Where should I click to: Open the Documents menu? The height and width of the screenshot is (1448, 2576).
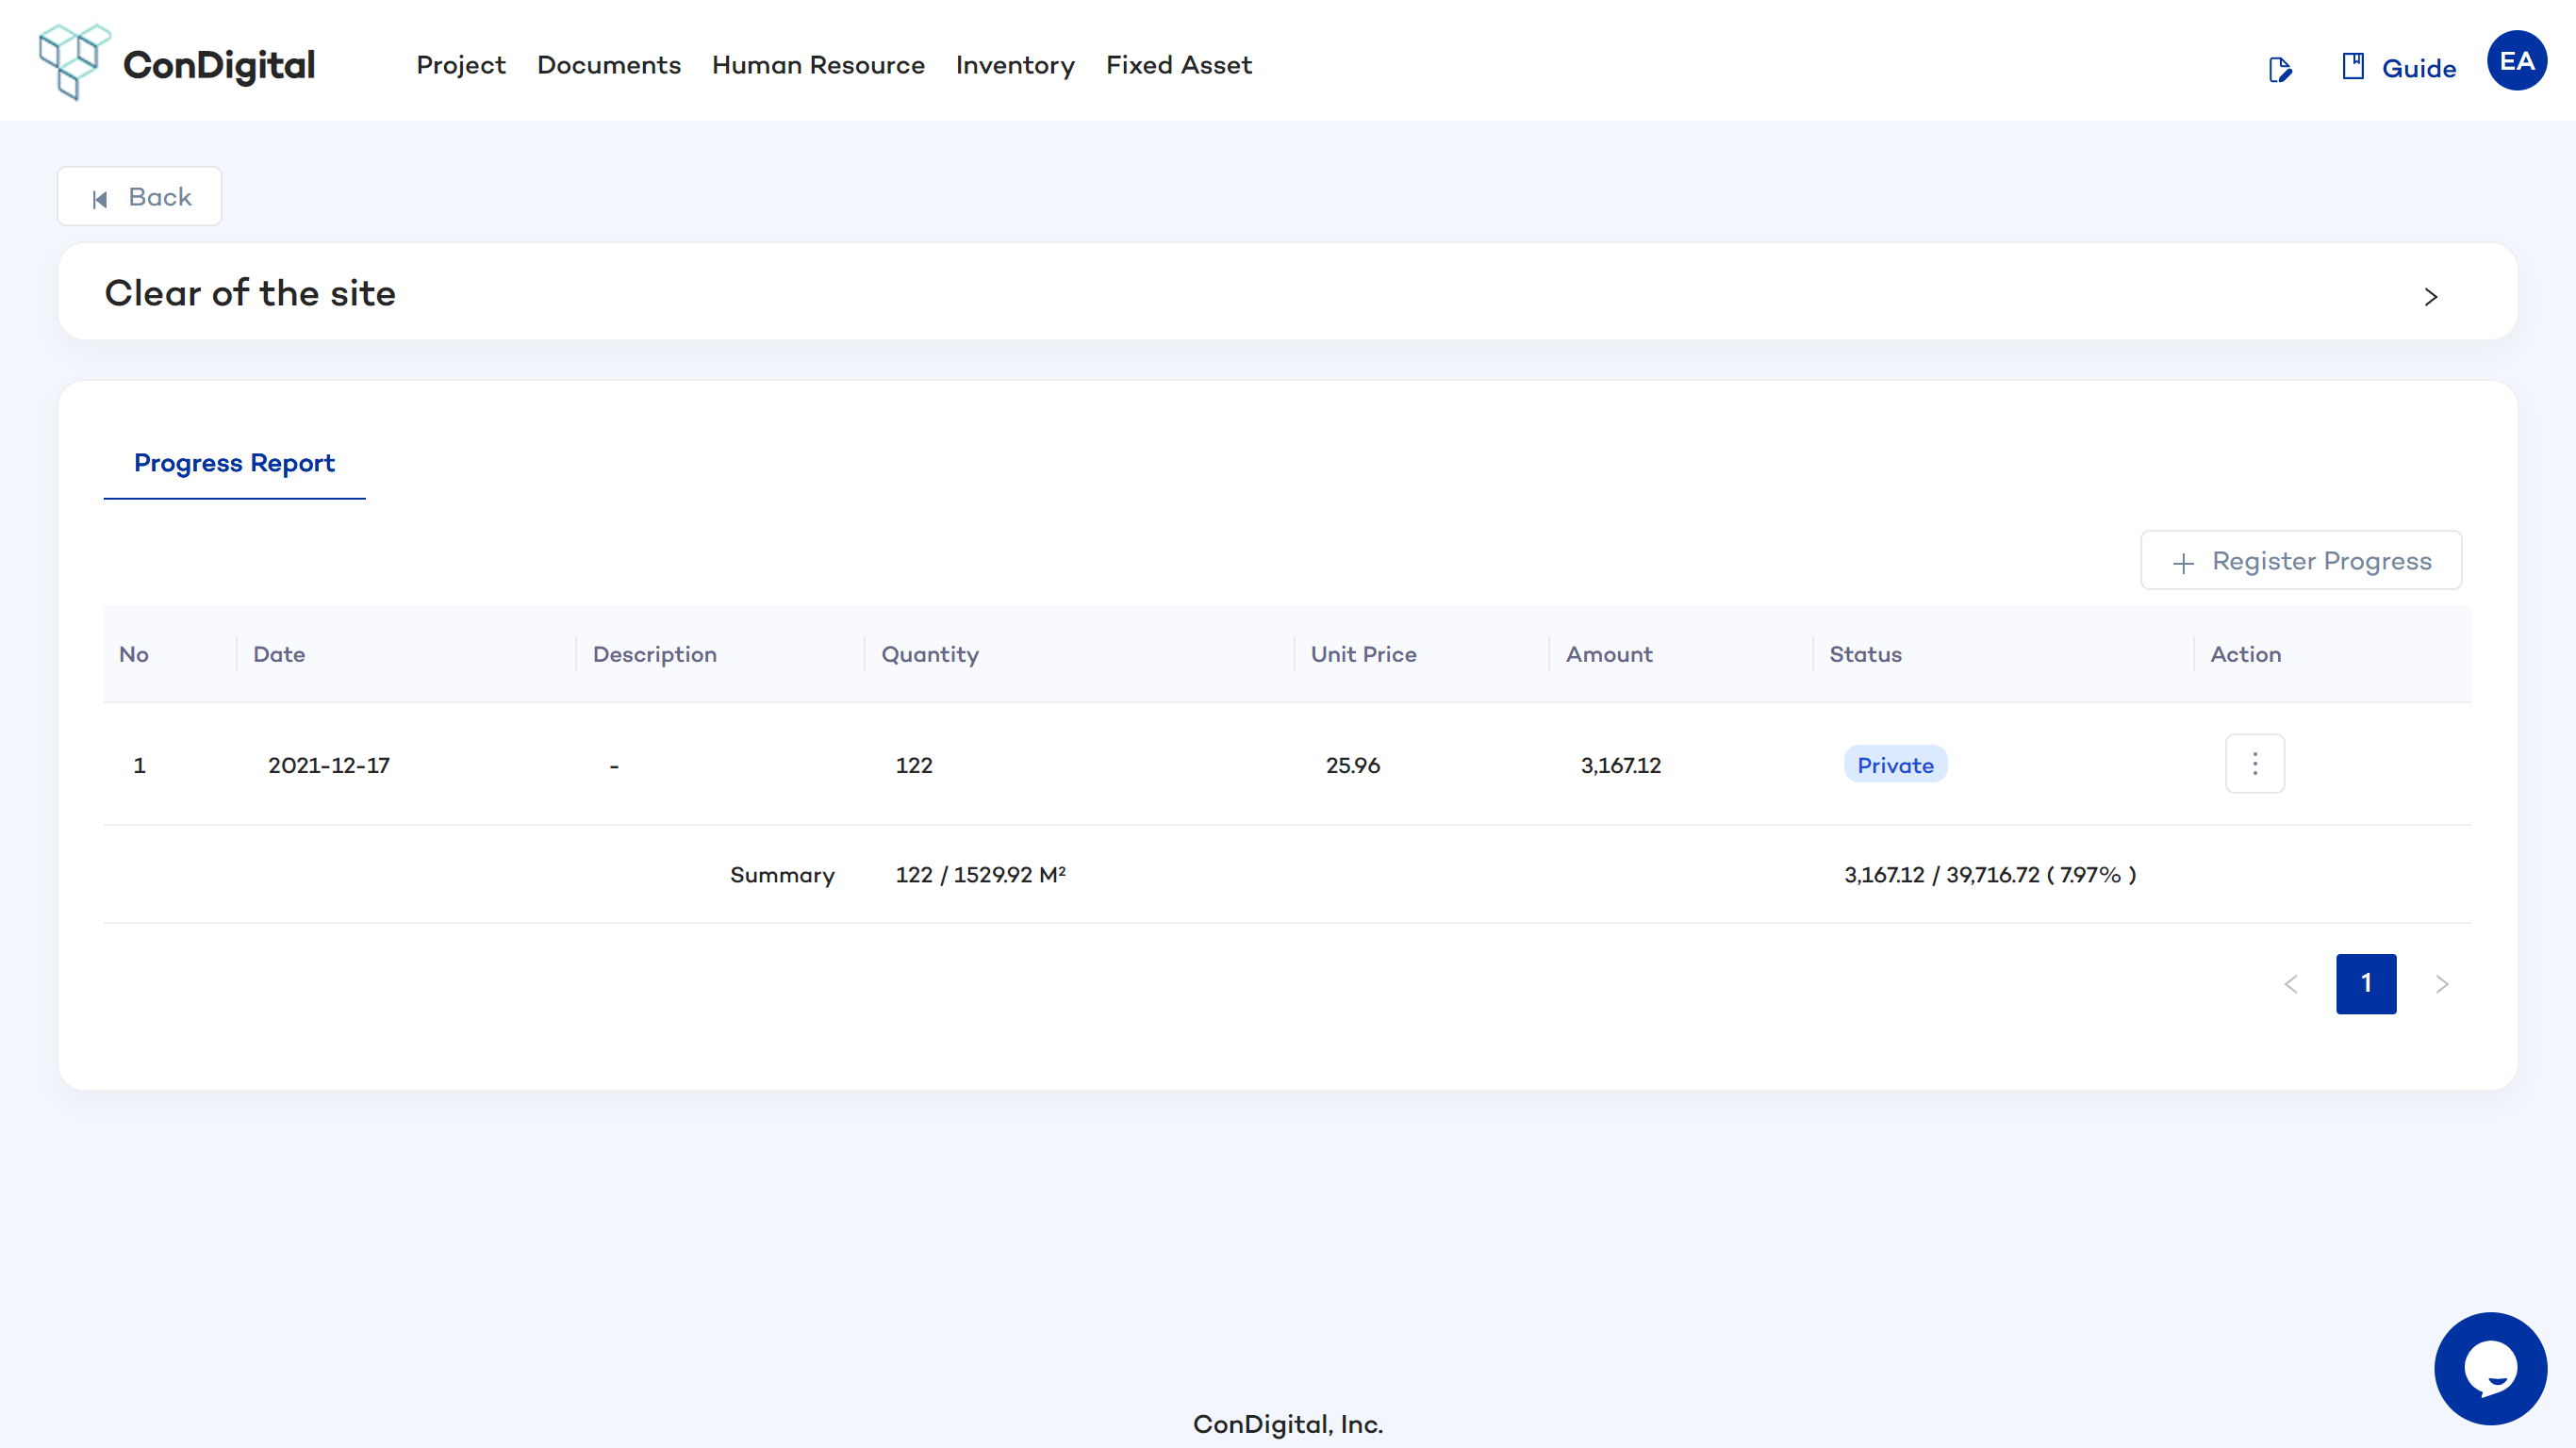click(608, 65)
